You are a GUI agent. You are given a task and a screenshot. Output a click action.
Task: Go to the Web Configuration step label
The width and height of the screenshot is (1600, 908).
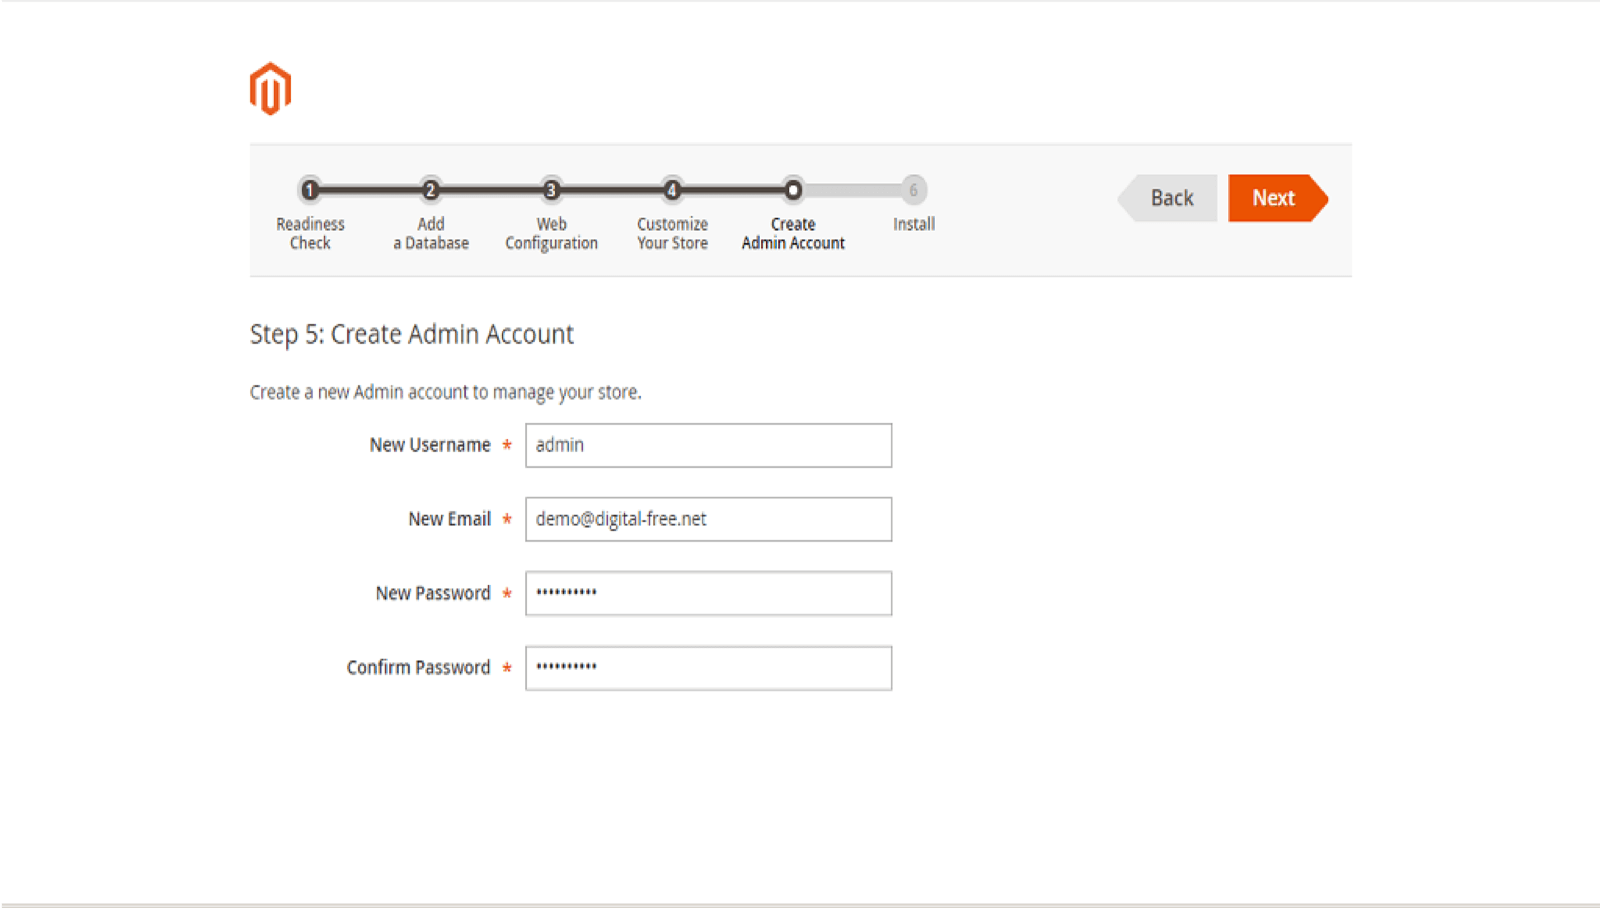pyautogui.click(x=551, y=233)
